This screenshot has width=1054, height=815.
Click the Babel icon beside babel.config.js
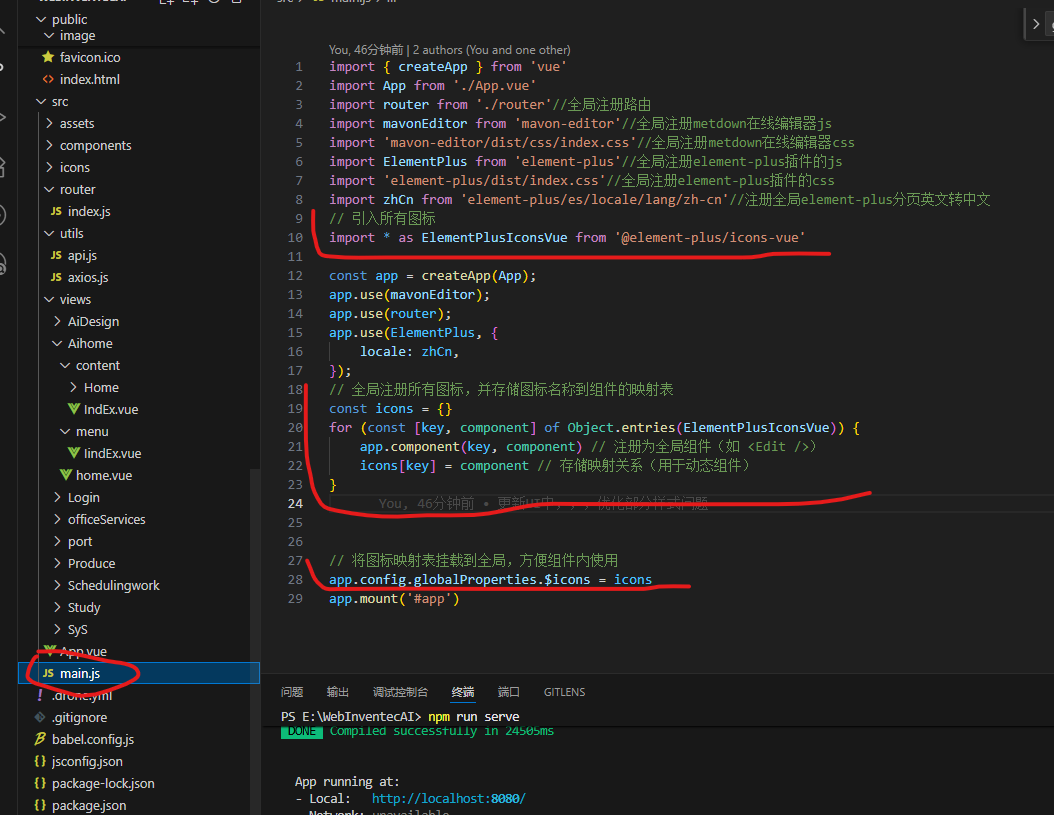click(40, 739)
